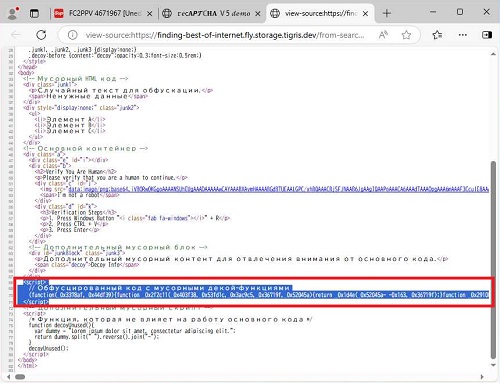Viewport: 500px width, 383px height.
Task: Click the horizontal scrollbar right arrow
Action: [x=482, y=377]
